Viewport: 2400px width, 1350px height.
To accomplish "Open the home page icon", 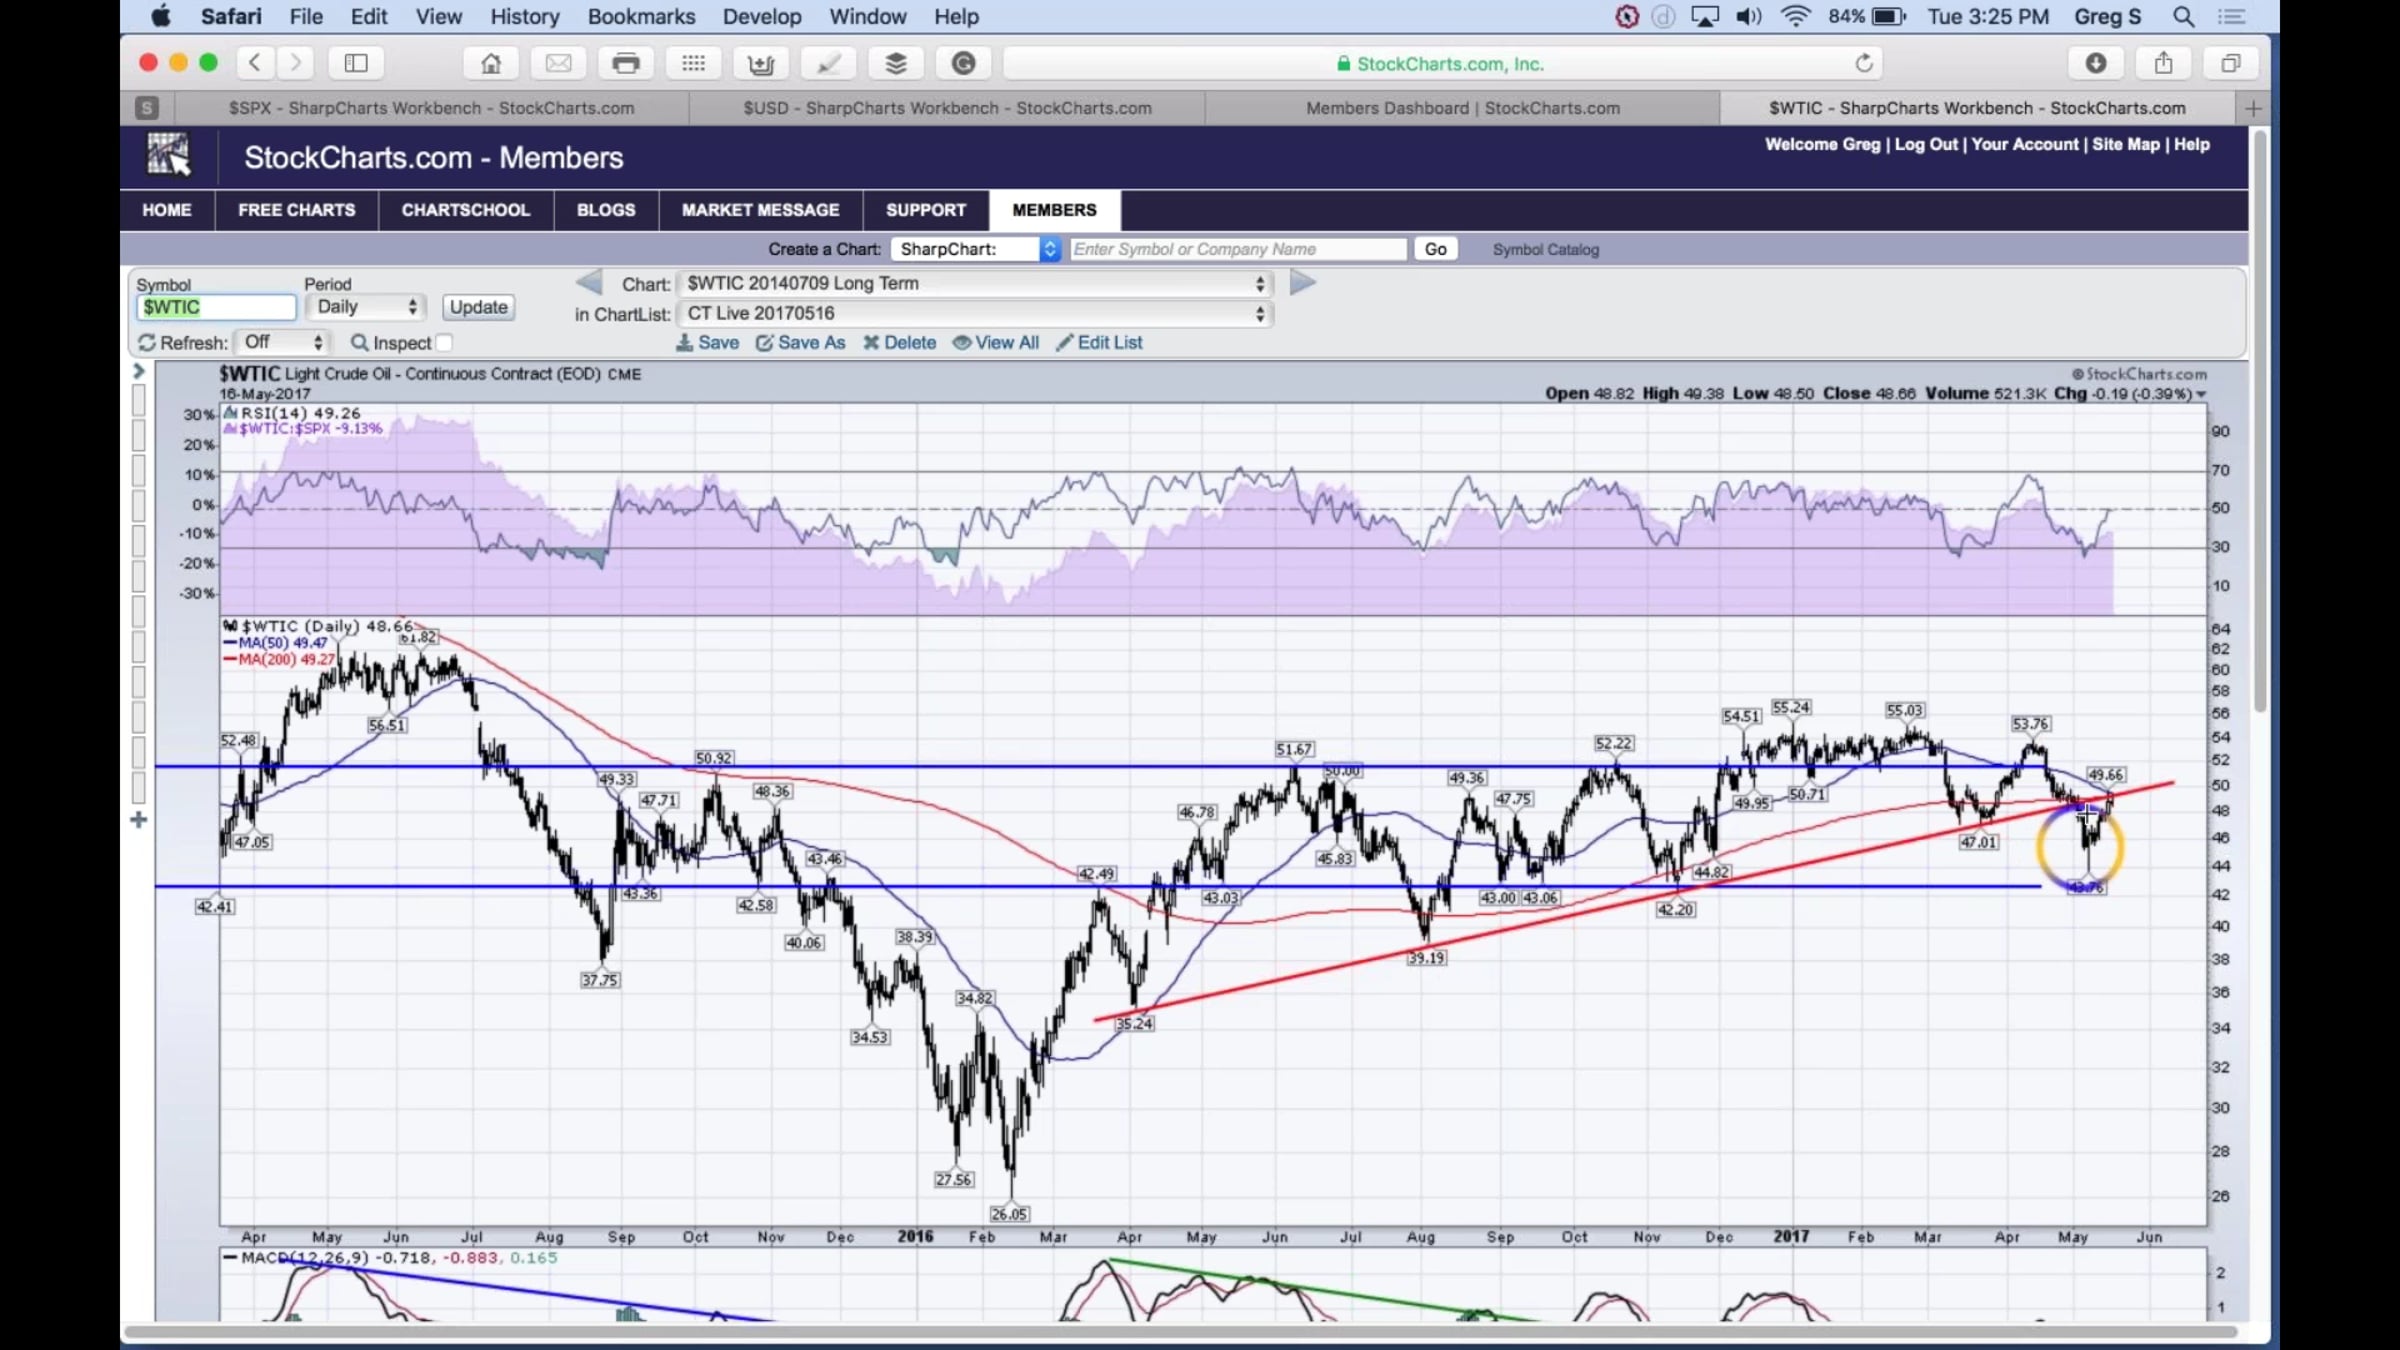I will pos(491,63).
